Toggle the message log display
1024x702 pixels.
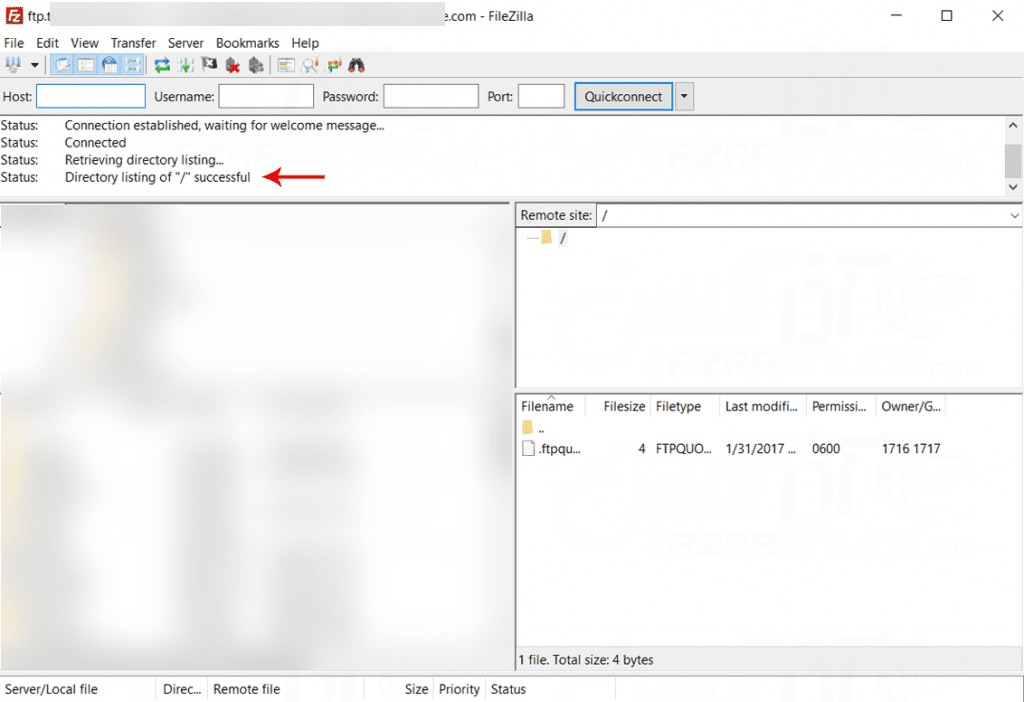point(62,65)
